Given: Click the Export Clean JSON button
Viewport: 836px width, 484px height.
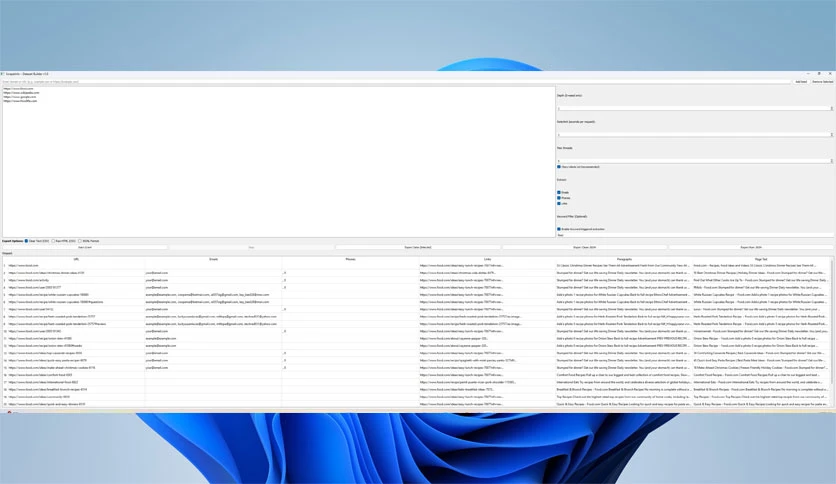Looking at the screenshot, I should click(x=585, y=247).
